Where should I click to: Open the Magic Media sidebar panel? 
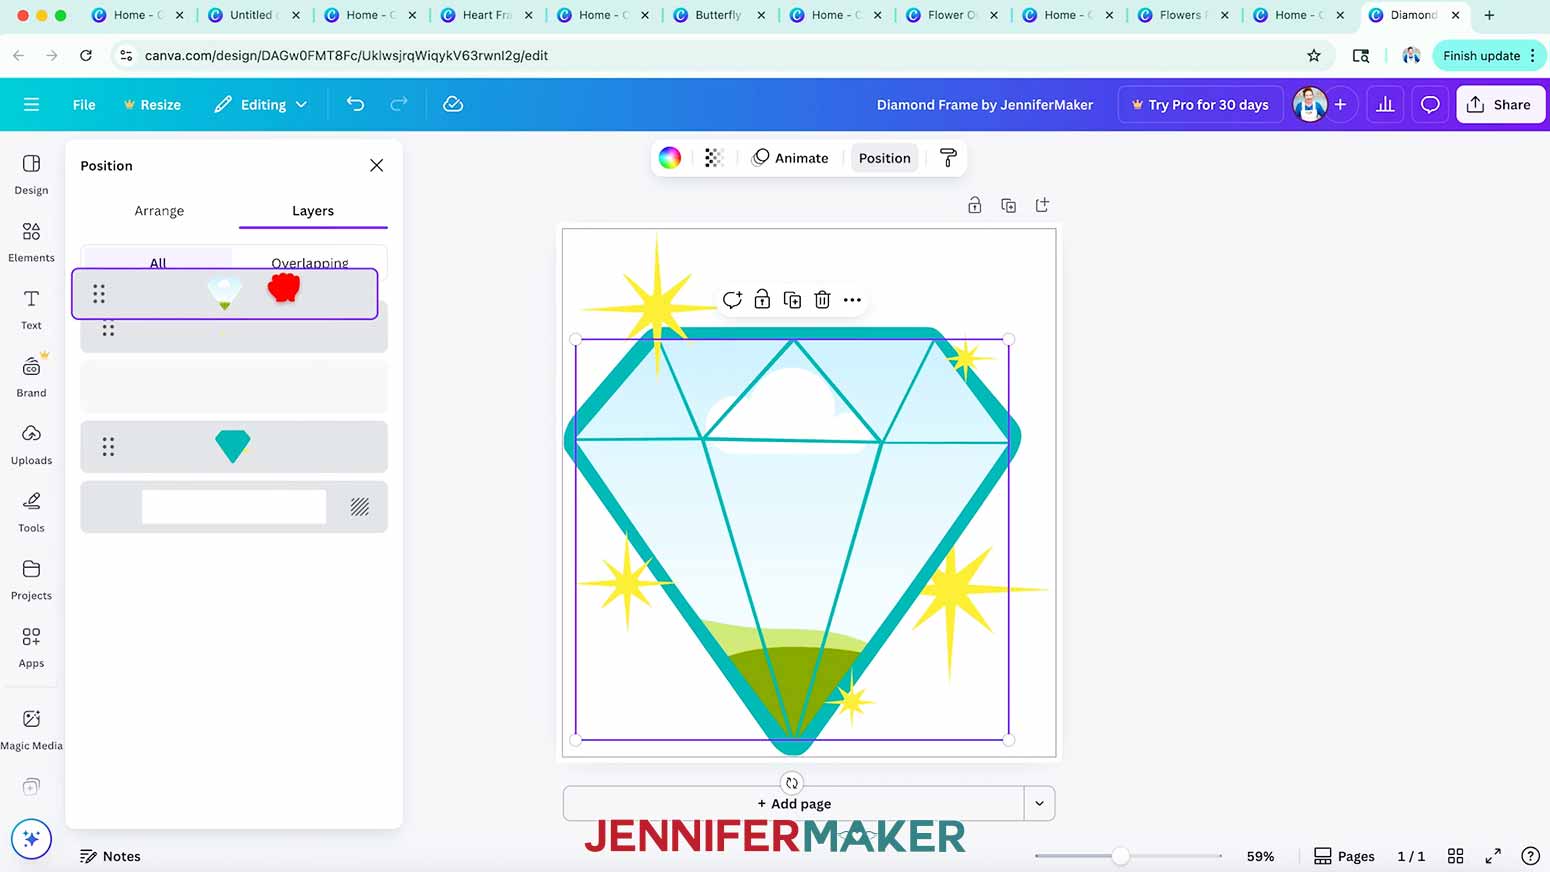(31, 730)
